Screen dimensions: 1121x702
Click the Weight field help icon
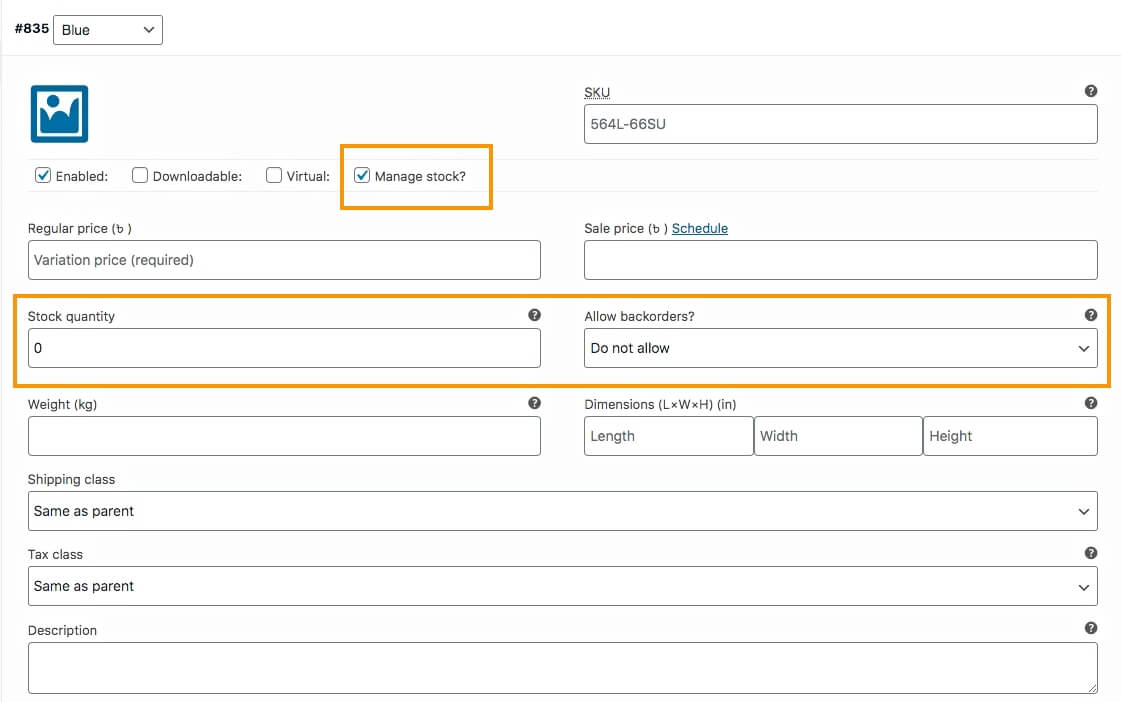pyautogui.click(x=534, y=403)
